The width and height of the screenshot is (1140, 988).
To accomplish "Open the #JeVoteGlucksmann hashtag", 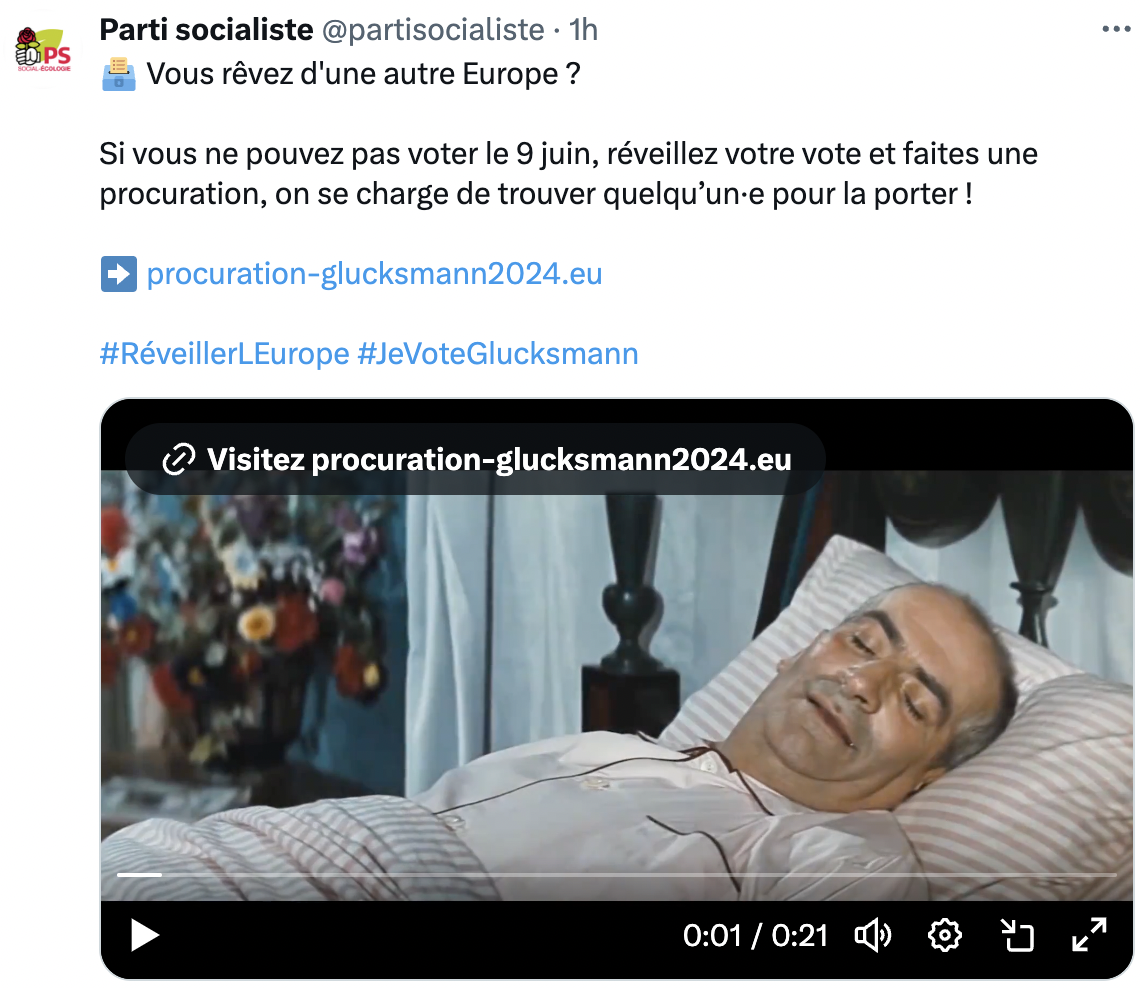I will 498,354.
